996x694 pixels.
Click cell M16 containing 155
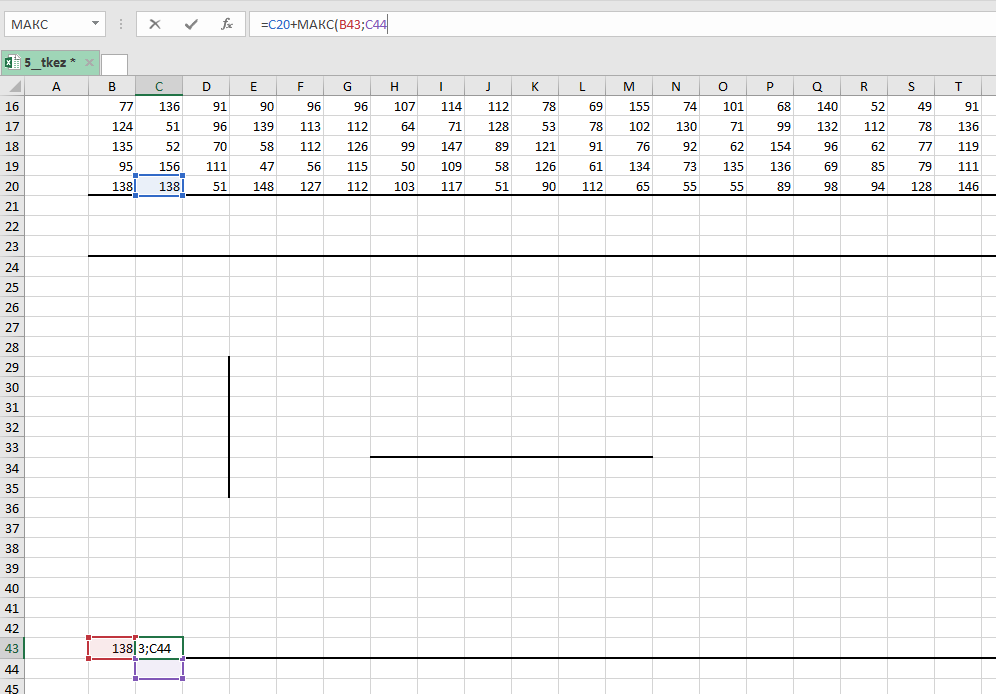629,106
